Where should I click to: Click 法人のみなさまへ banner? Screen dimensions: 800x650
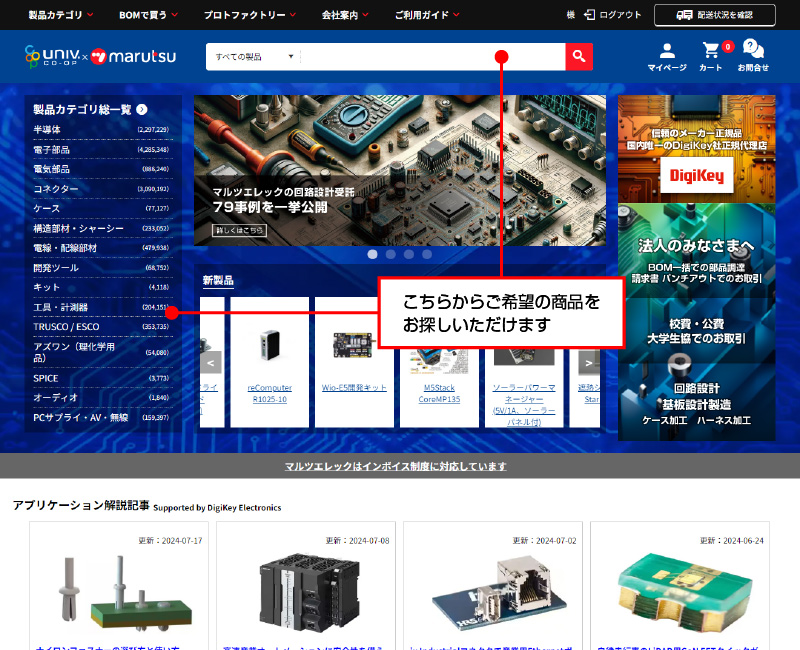(696, 252)
